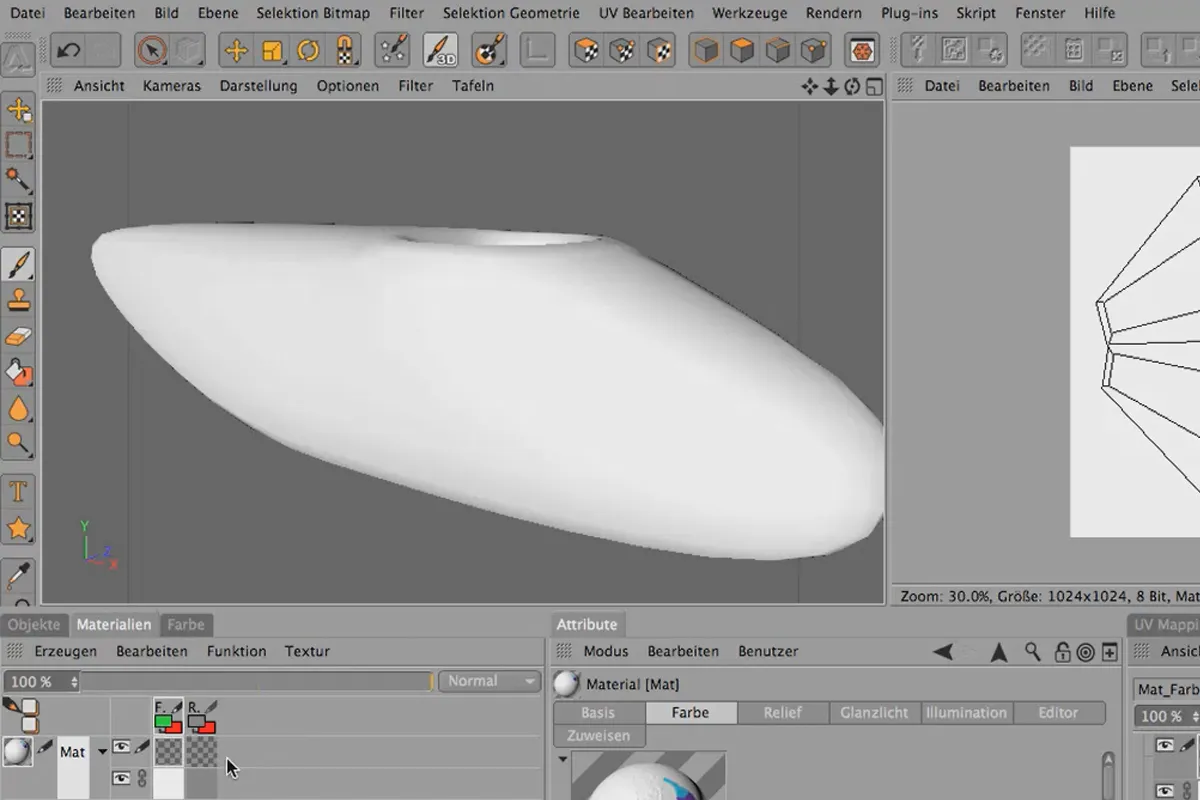
Task: Click the Zuweisen button
Action: [598, 735]
